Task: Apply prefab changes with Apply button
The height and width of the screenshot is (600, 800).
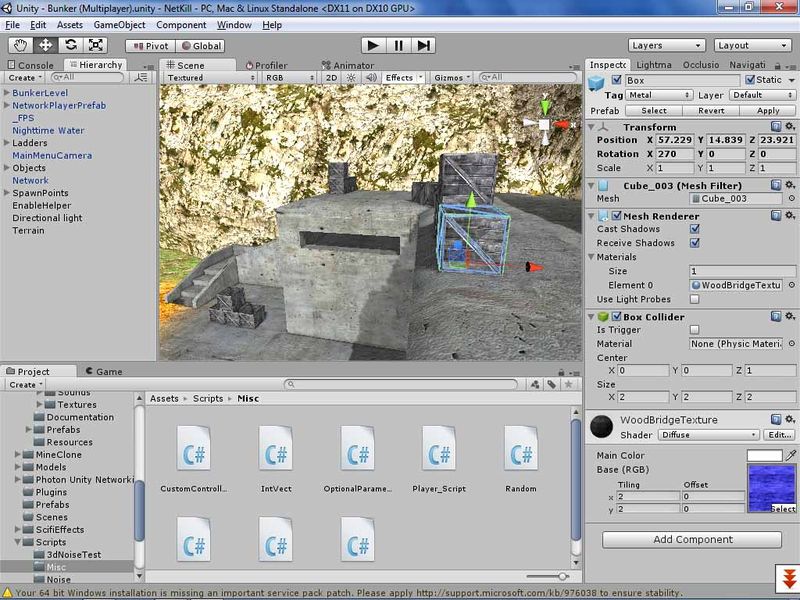Action: [x=767, y=110]
